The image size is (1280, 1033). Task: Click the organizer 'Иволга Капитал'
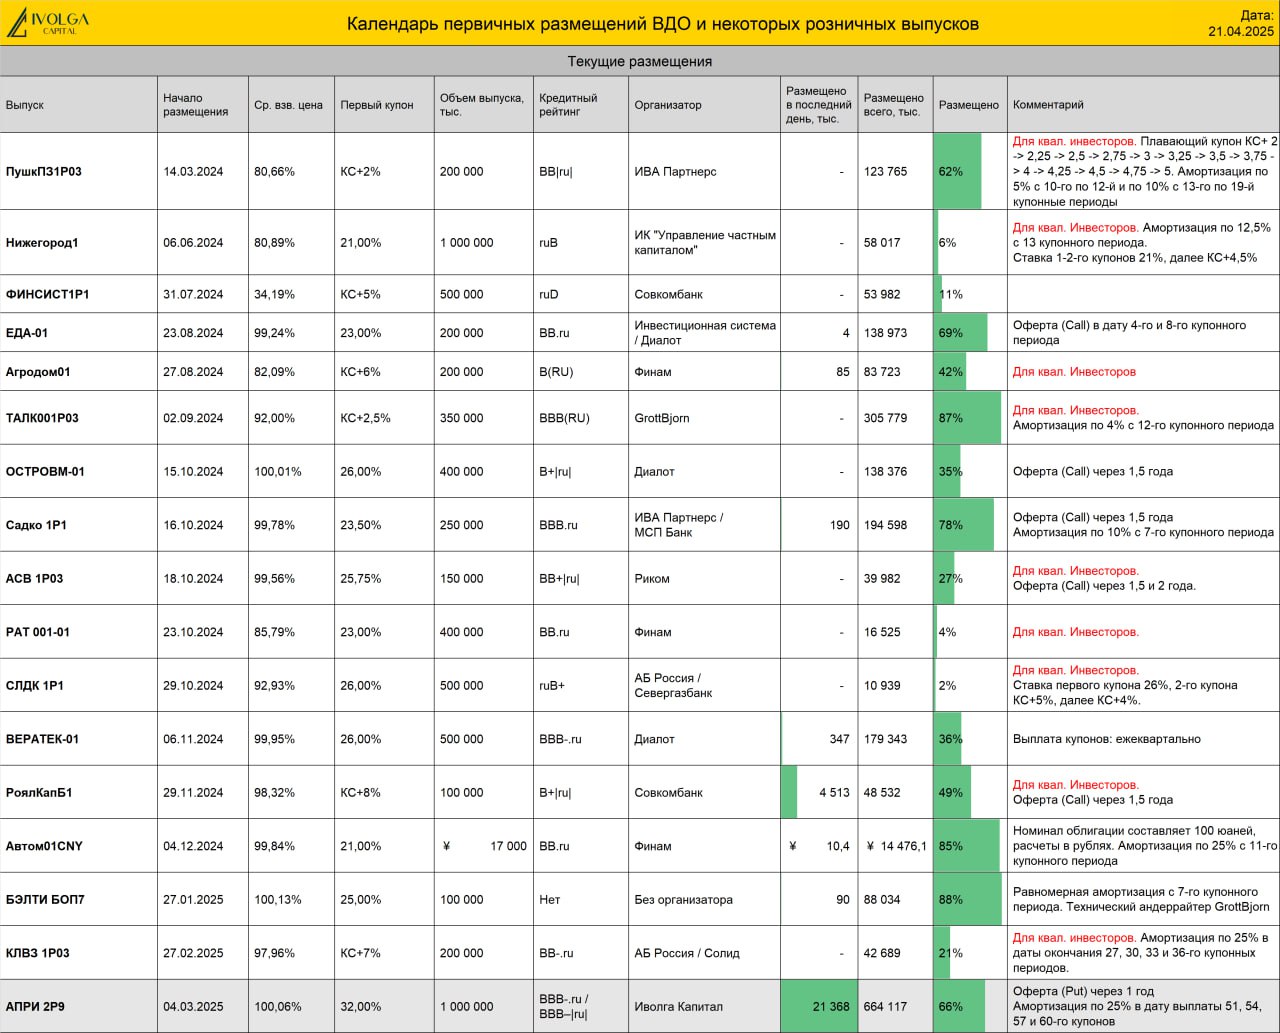(678, 1007)
